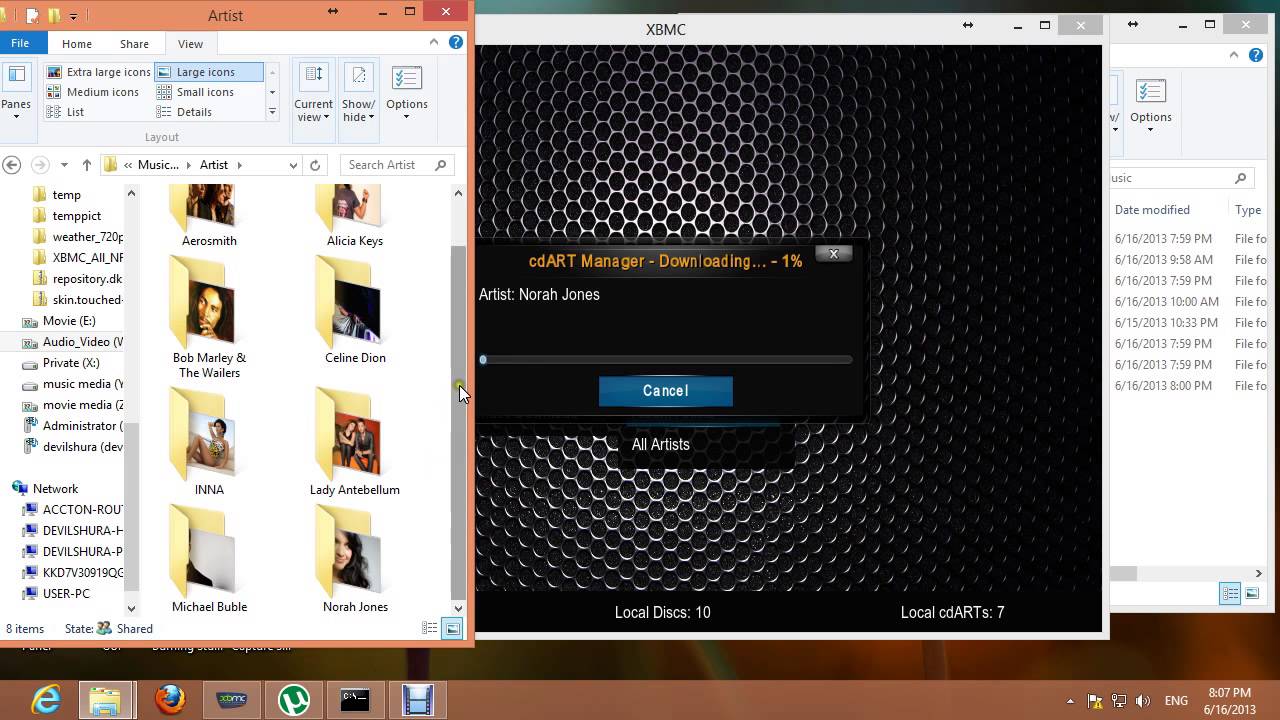Switch layout to Details
Screen dimensions: 1280x720
pyautogui.click(x=185, y=112)
